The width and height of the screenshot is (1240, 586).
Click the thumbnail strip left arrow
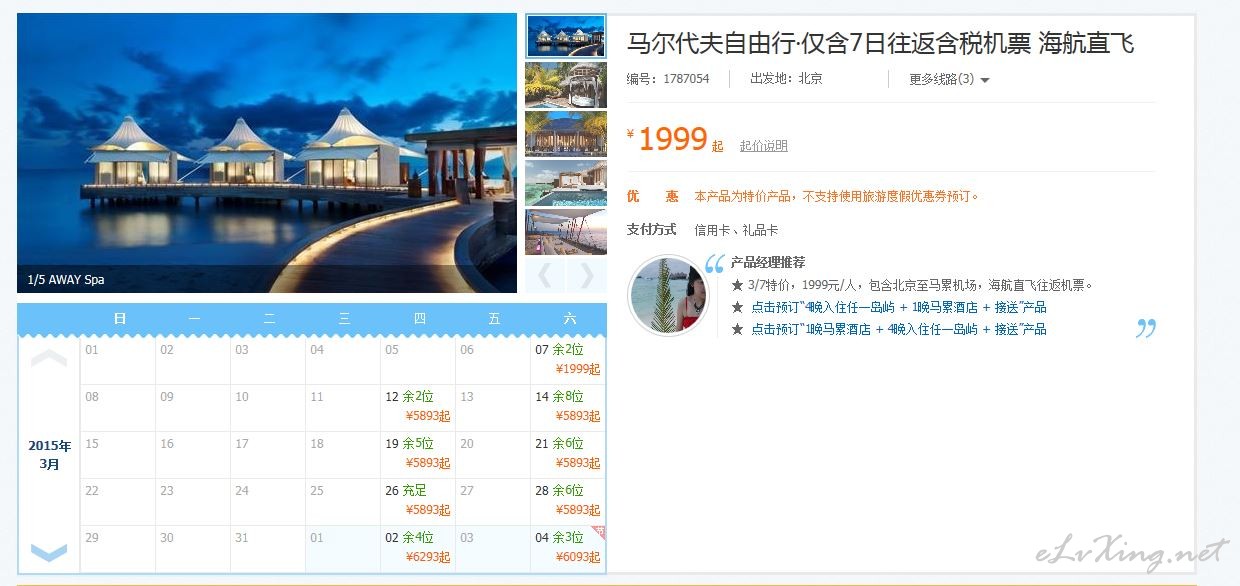pyautogui.click(x=544, y=276)
